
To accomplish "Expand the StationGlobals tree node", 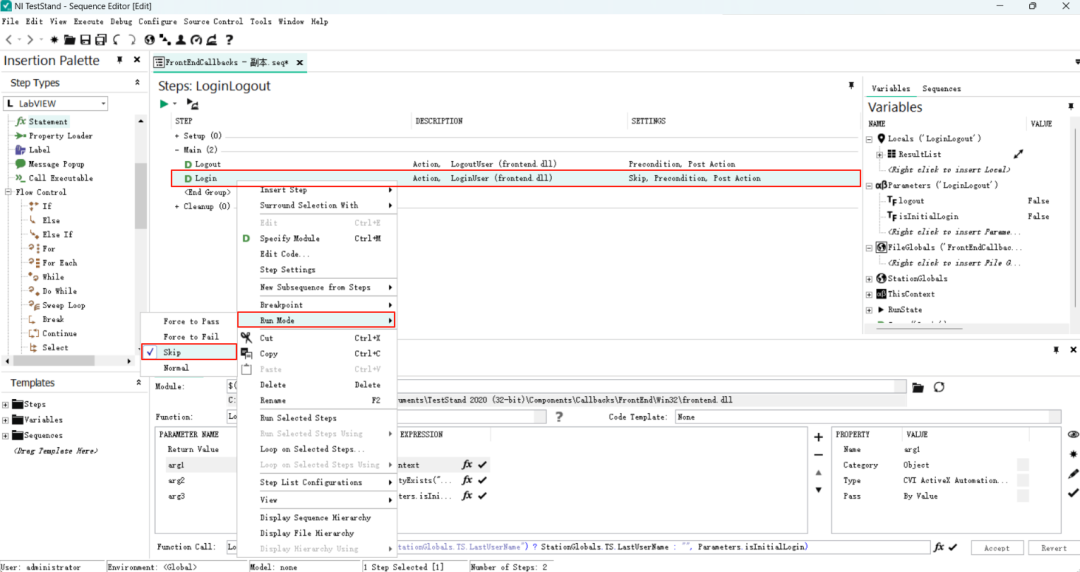I will 869,279.
